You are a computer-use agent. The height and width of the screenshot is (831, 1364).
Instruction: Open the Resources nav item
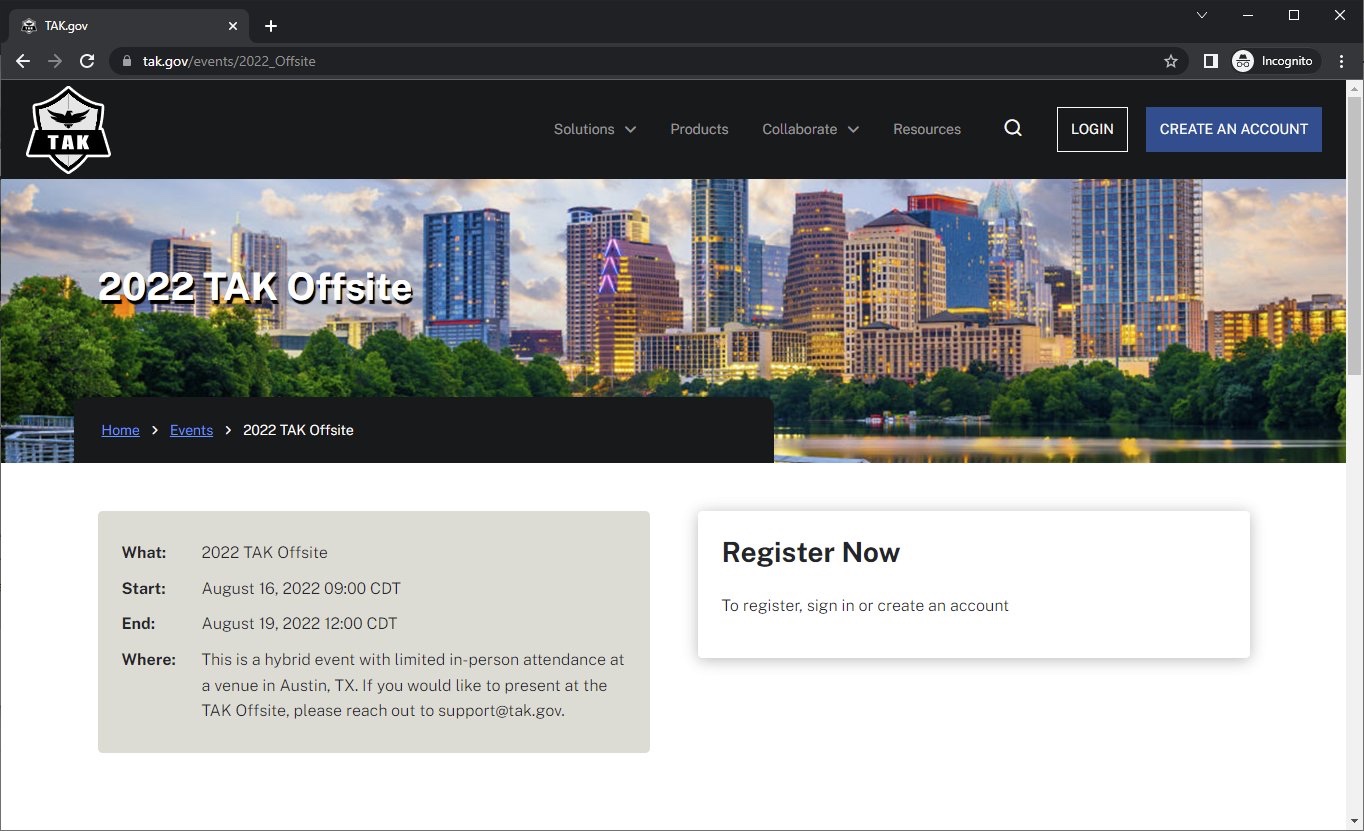[x=927, y=129]
